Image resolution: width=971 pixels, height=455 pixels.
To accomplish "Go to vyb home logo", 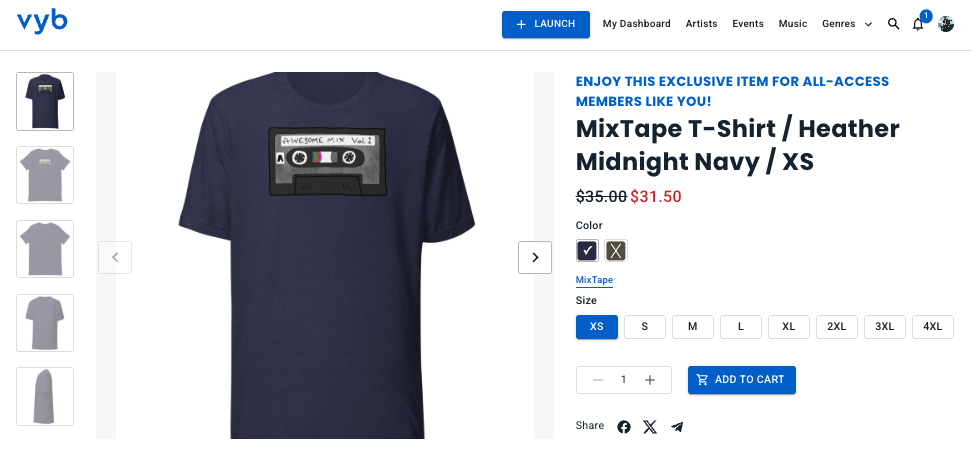I will (x=42, y=22).
